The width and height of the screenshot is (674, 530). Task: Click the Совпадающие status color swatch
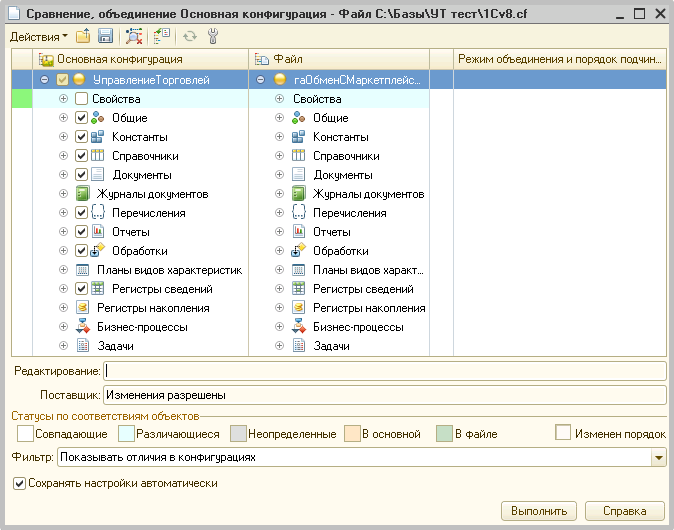tap(25, 434)
